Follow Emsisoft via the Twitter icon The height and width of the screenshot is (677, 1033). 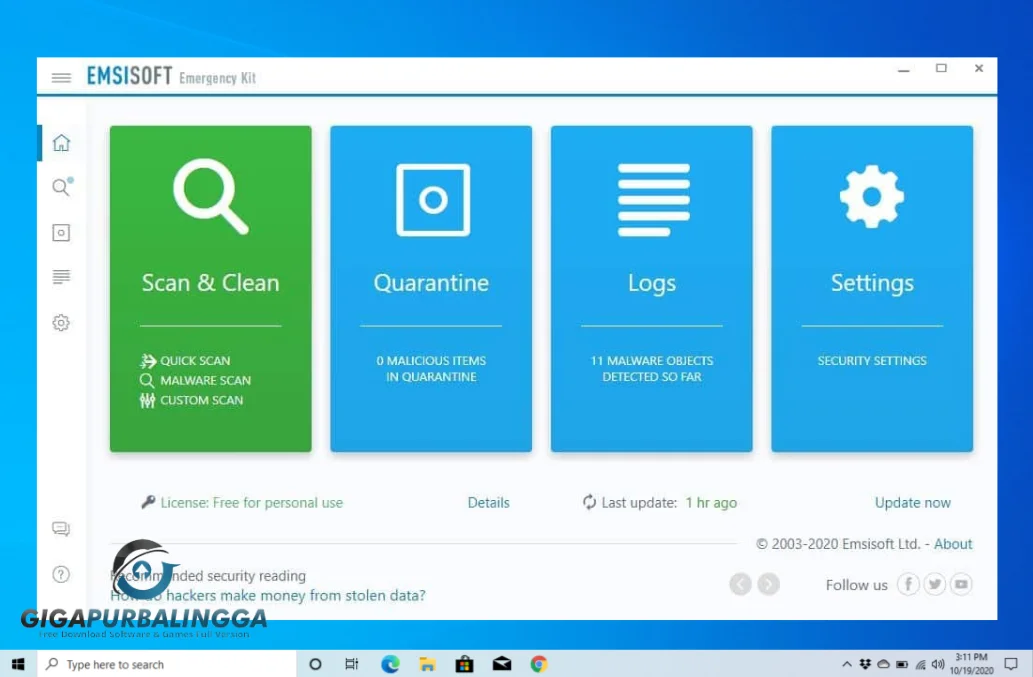point(933,584)
